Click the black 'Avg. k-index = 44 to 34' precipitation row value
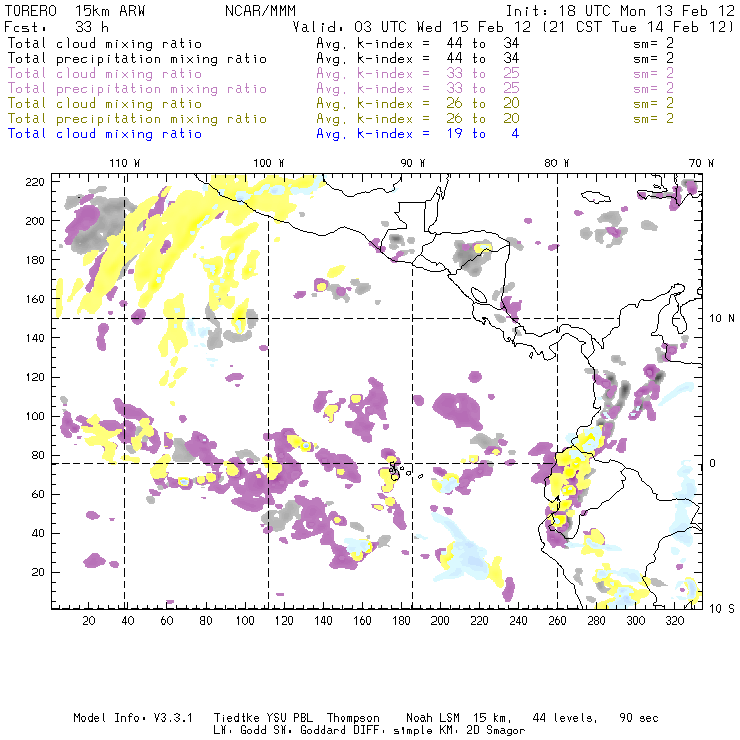Image resolution: width=740 pixels, height=740 pixels. 418,59
